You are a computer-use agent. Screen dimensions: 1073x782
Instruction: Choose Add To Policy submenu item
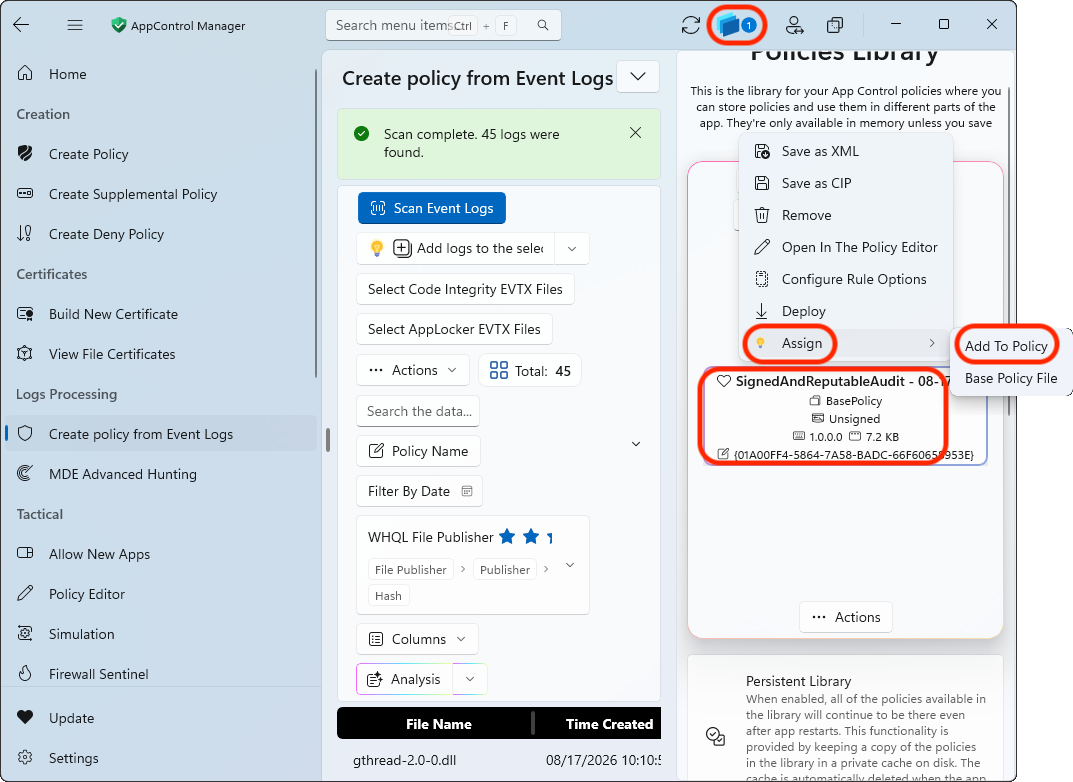pos(1006,346)
